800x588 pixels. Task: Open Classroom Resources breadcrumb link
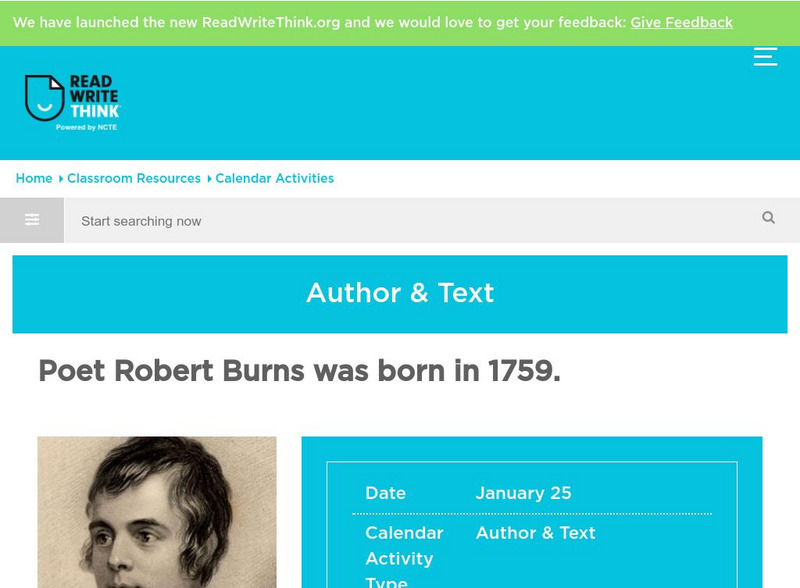[134, 178]
